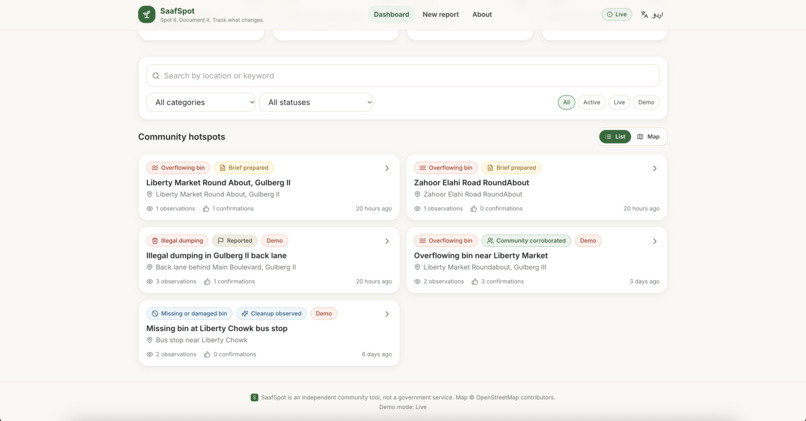Open Overflowing bin near Liberty Market title
Viewport: 806px width, 421px height.
click(481, 255)
